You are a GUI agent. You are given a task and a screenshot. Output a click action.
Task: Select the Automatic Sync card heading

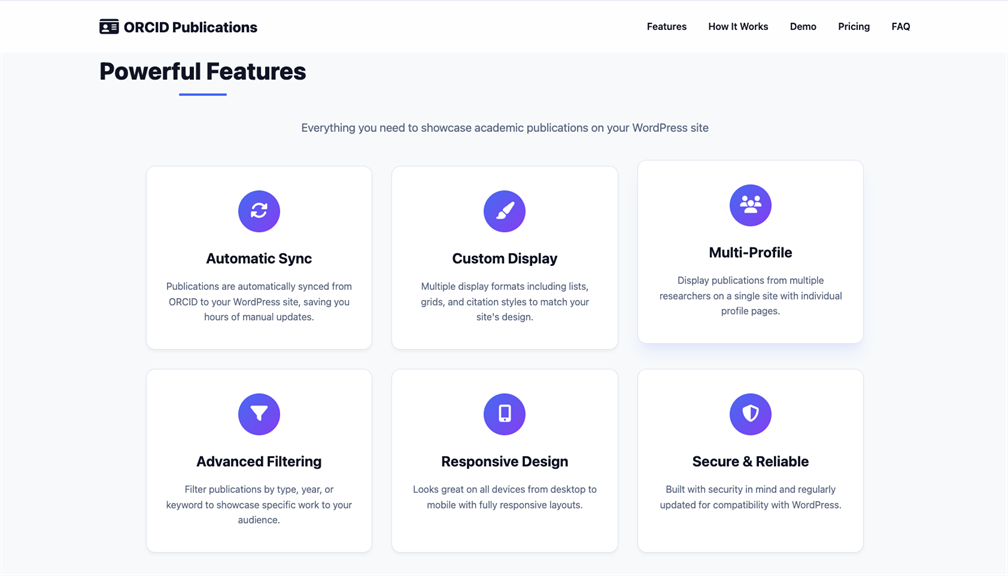click(259, 259)
